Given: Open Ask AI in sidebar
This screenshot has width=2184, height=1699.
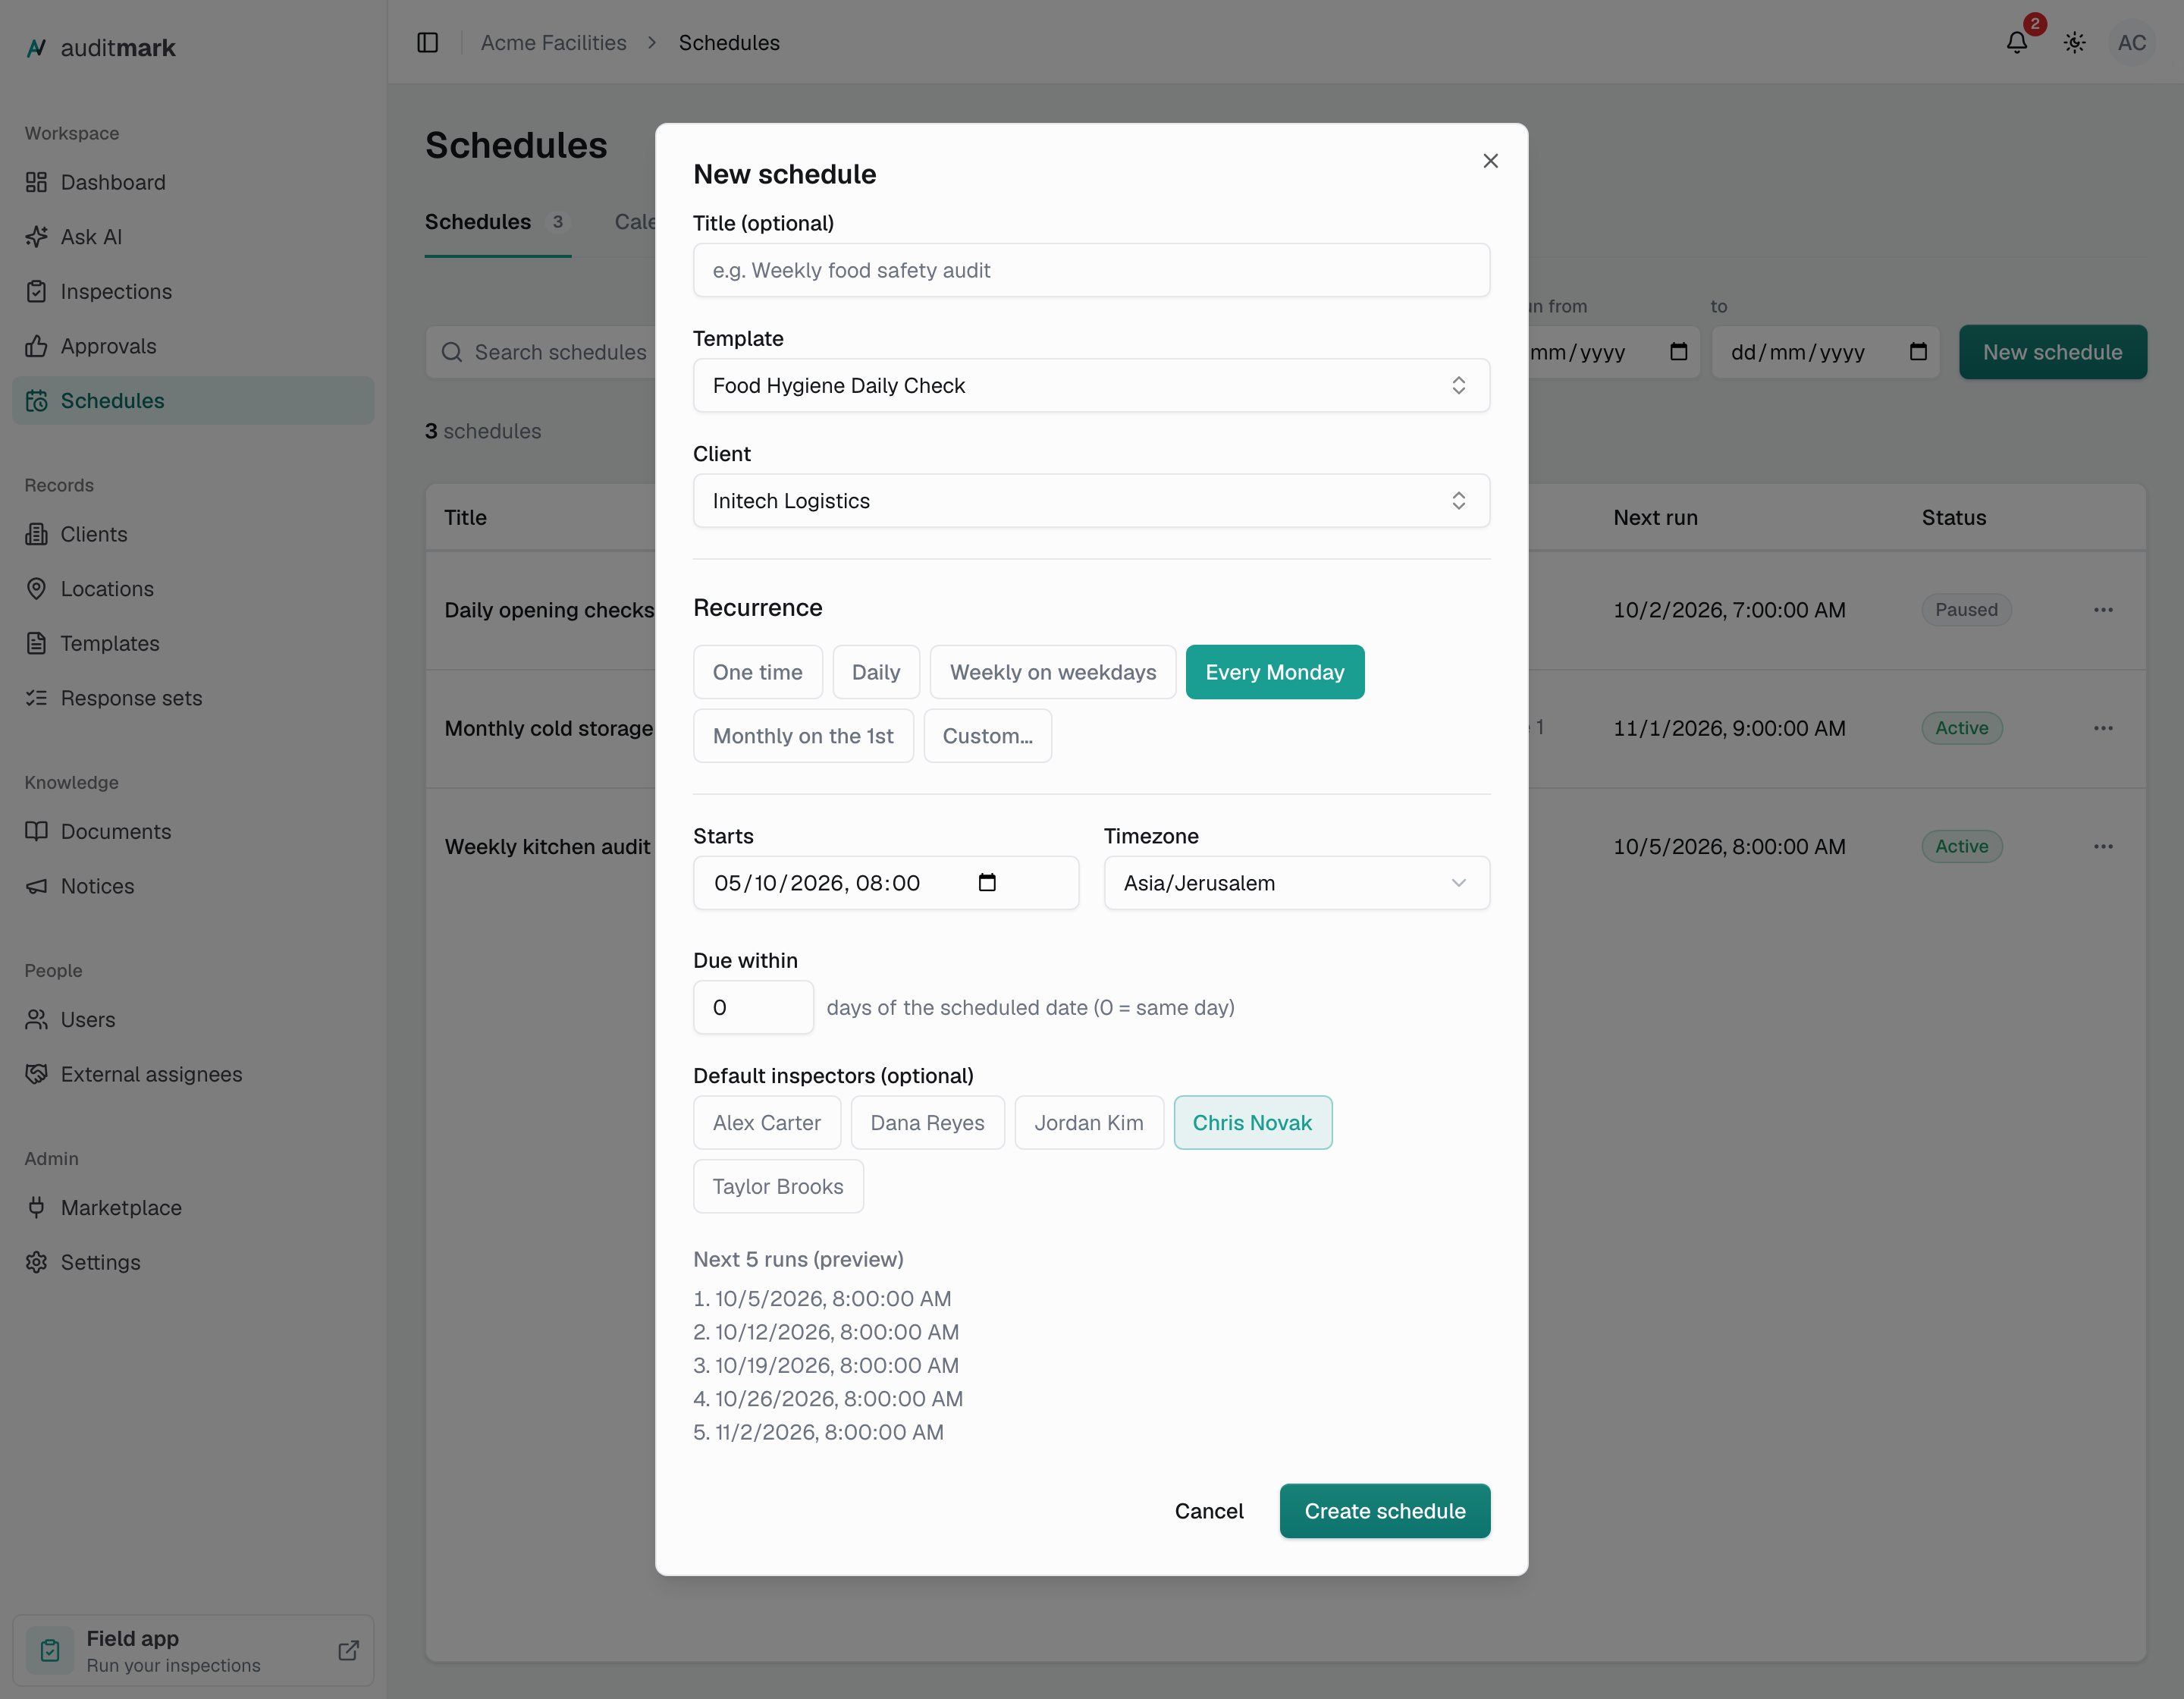Looking at the screenshot, I should (x=193, y=237).
